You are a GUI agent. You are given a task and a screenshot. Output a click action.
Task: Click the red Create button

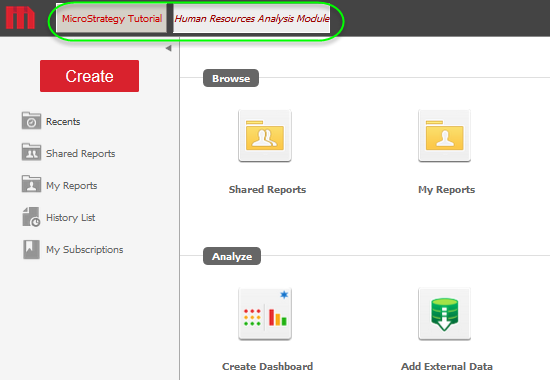pyautogui.click(x=89, y=76)
